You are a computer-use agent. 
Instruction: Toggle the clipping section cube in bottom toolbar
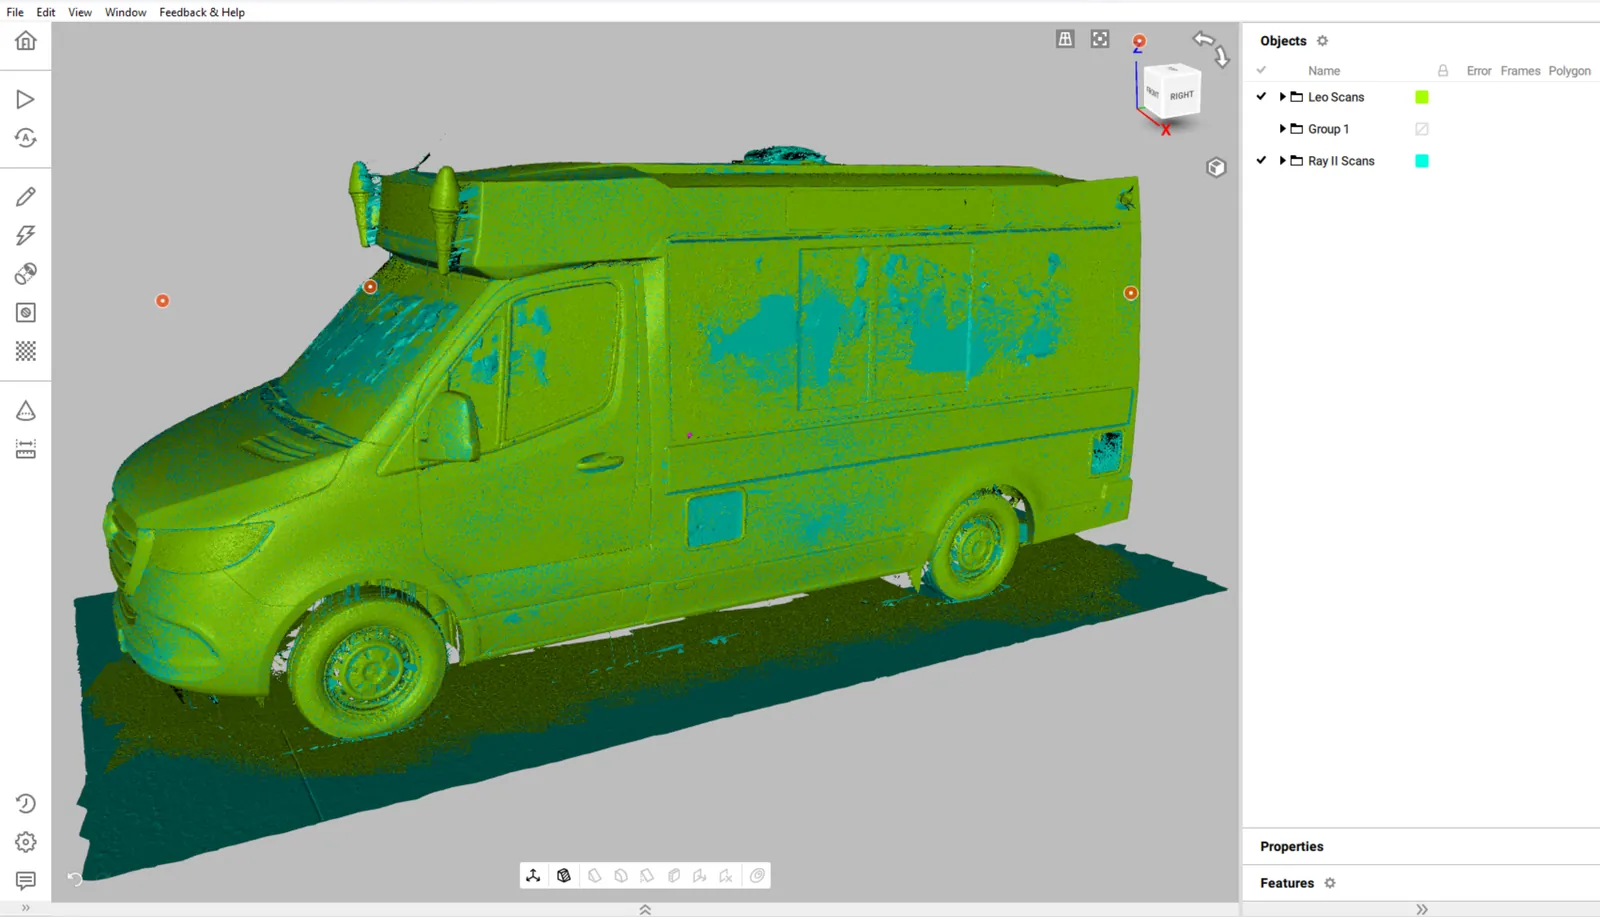coord(564,876)
